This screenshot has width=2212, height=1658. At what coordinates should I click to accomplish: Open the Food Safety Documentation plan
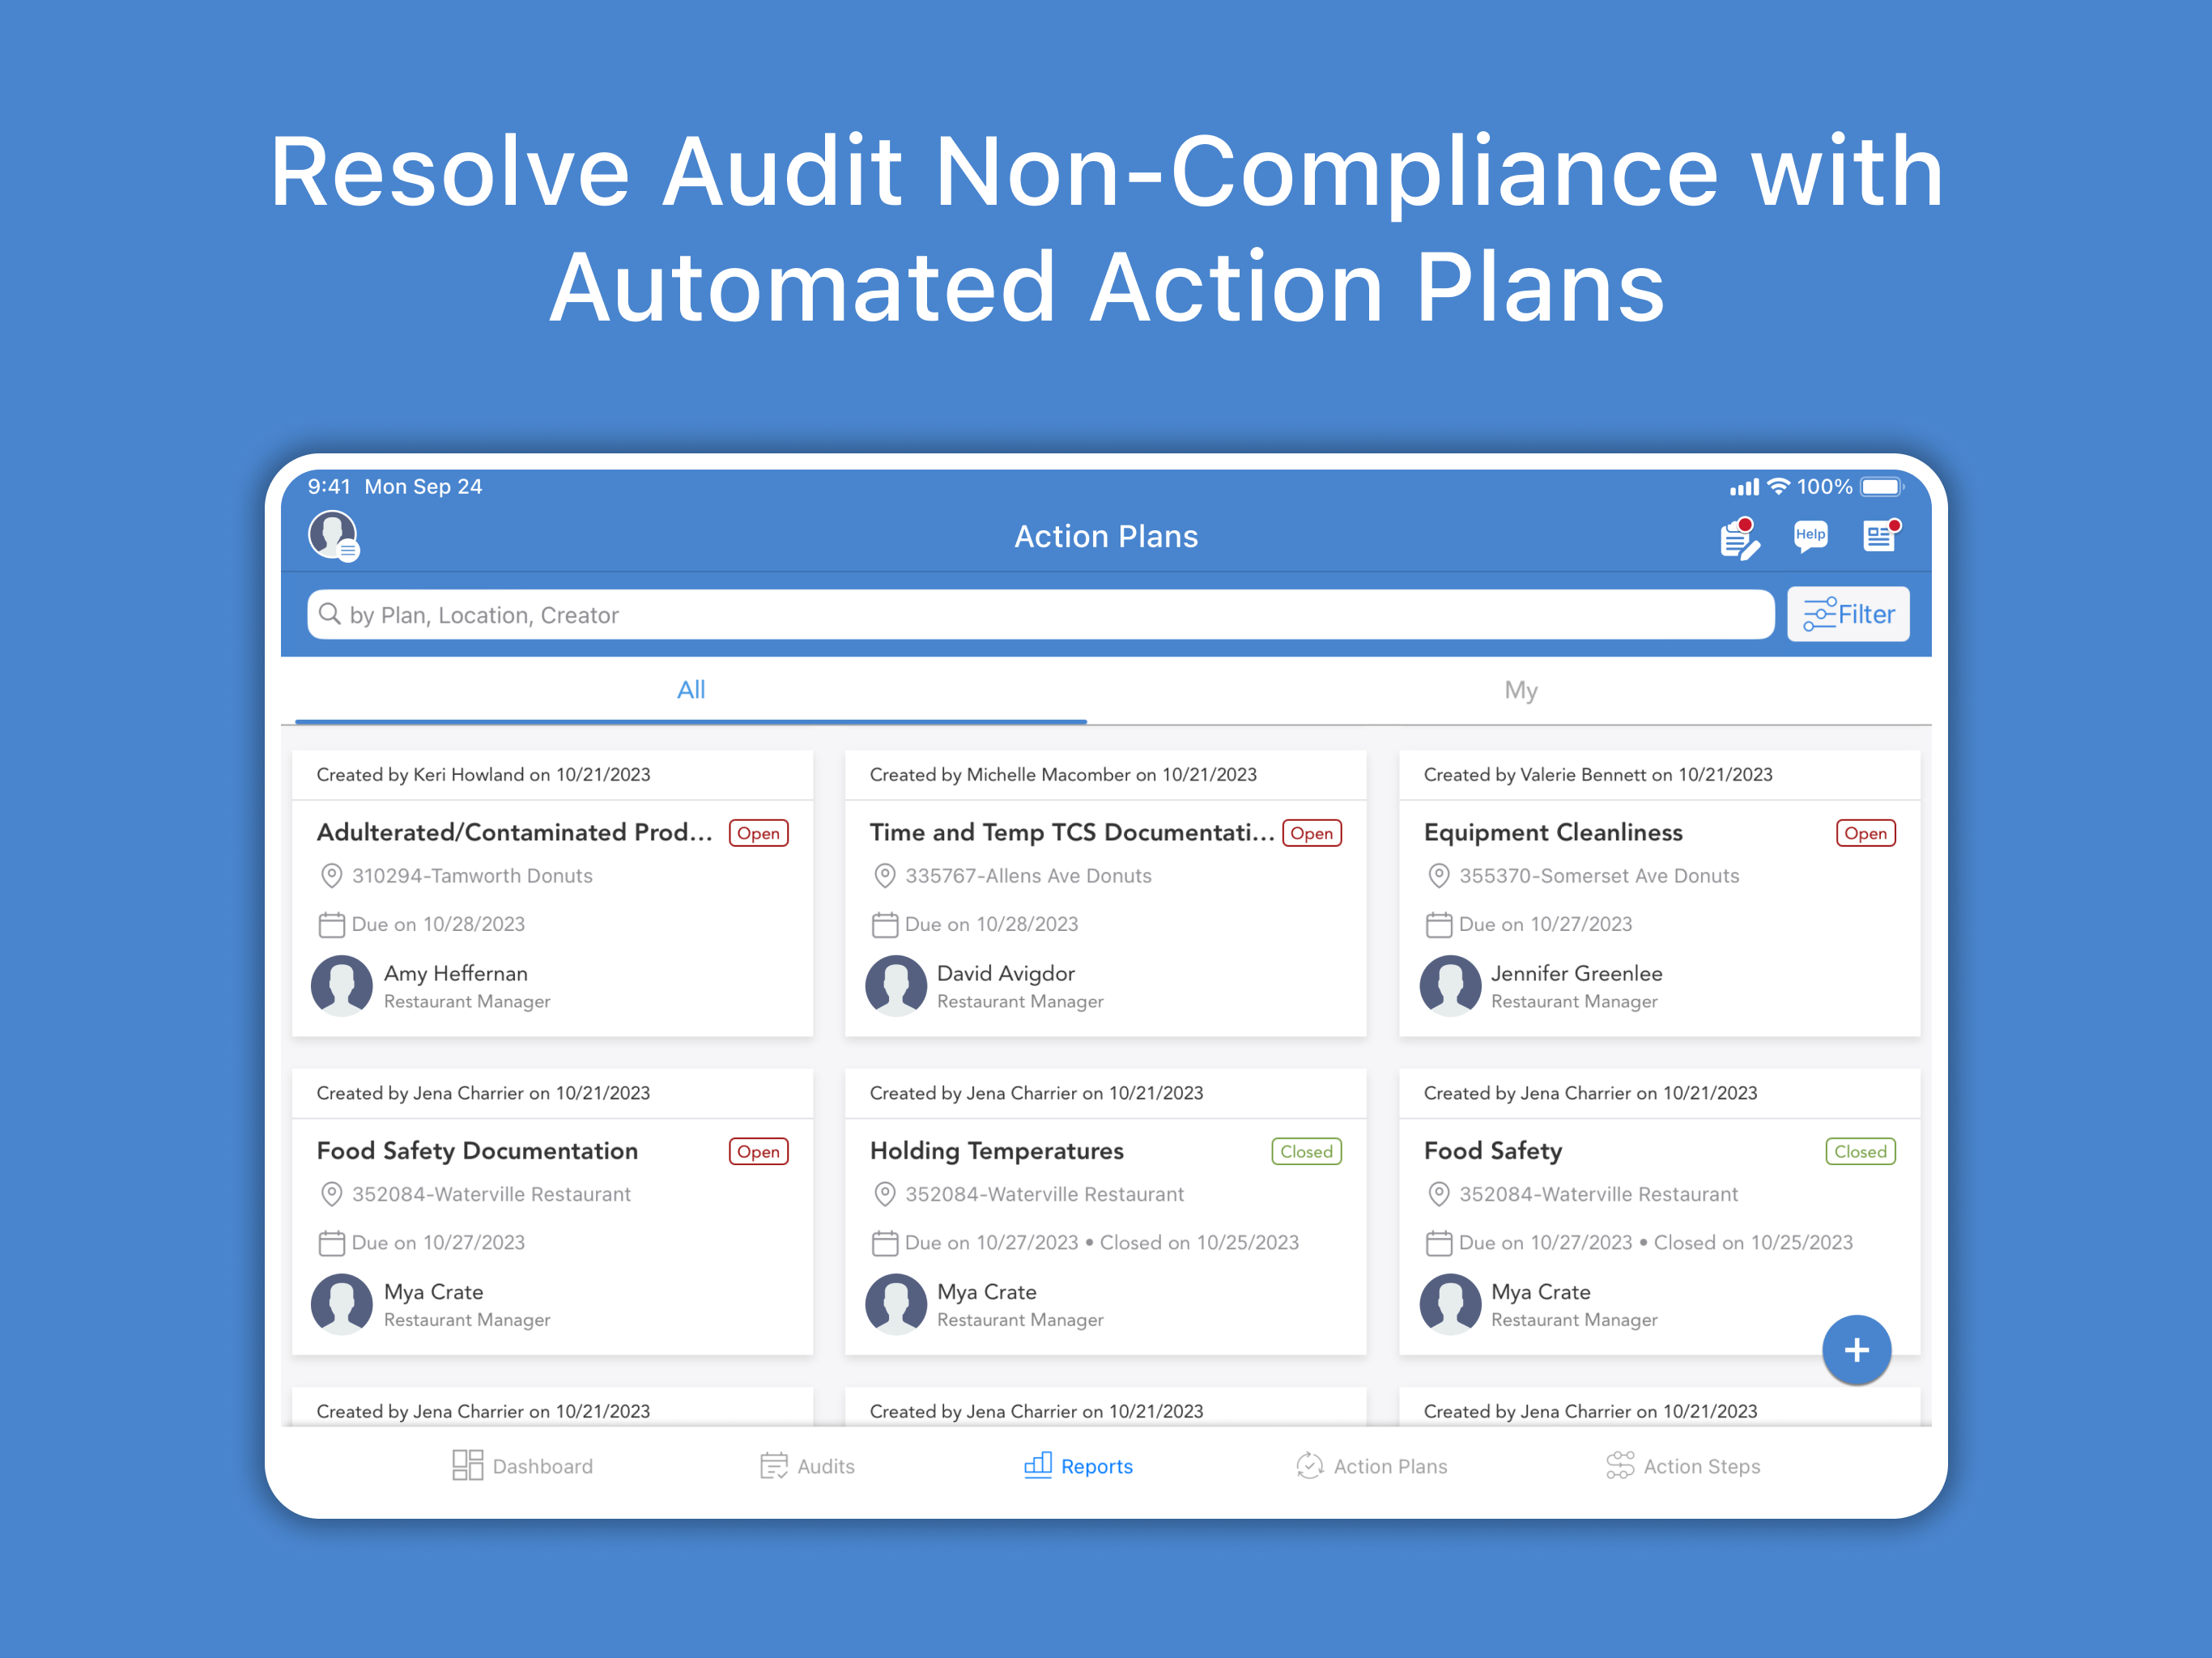pos(477,1151)
